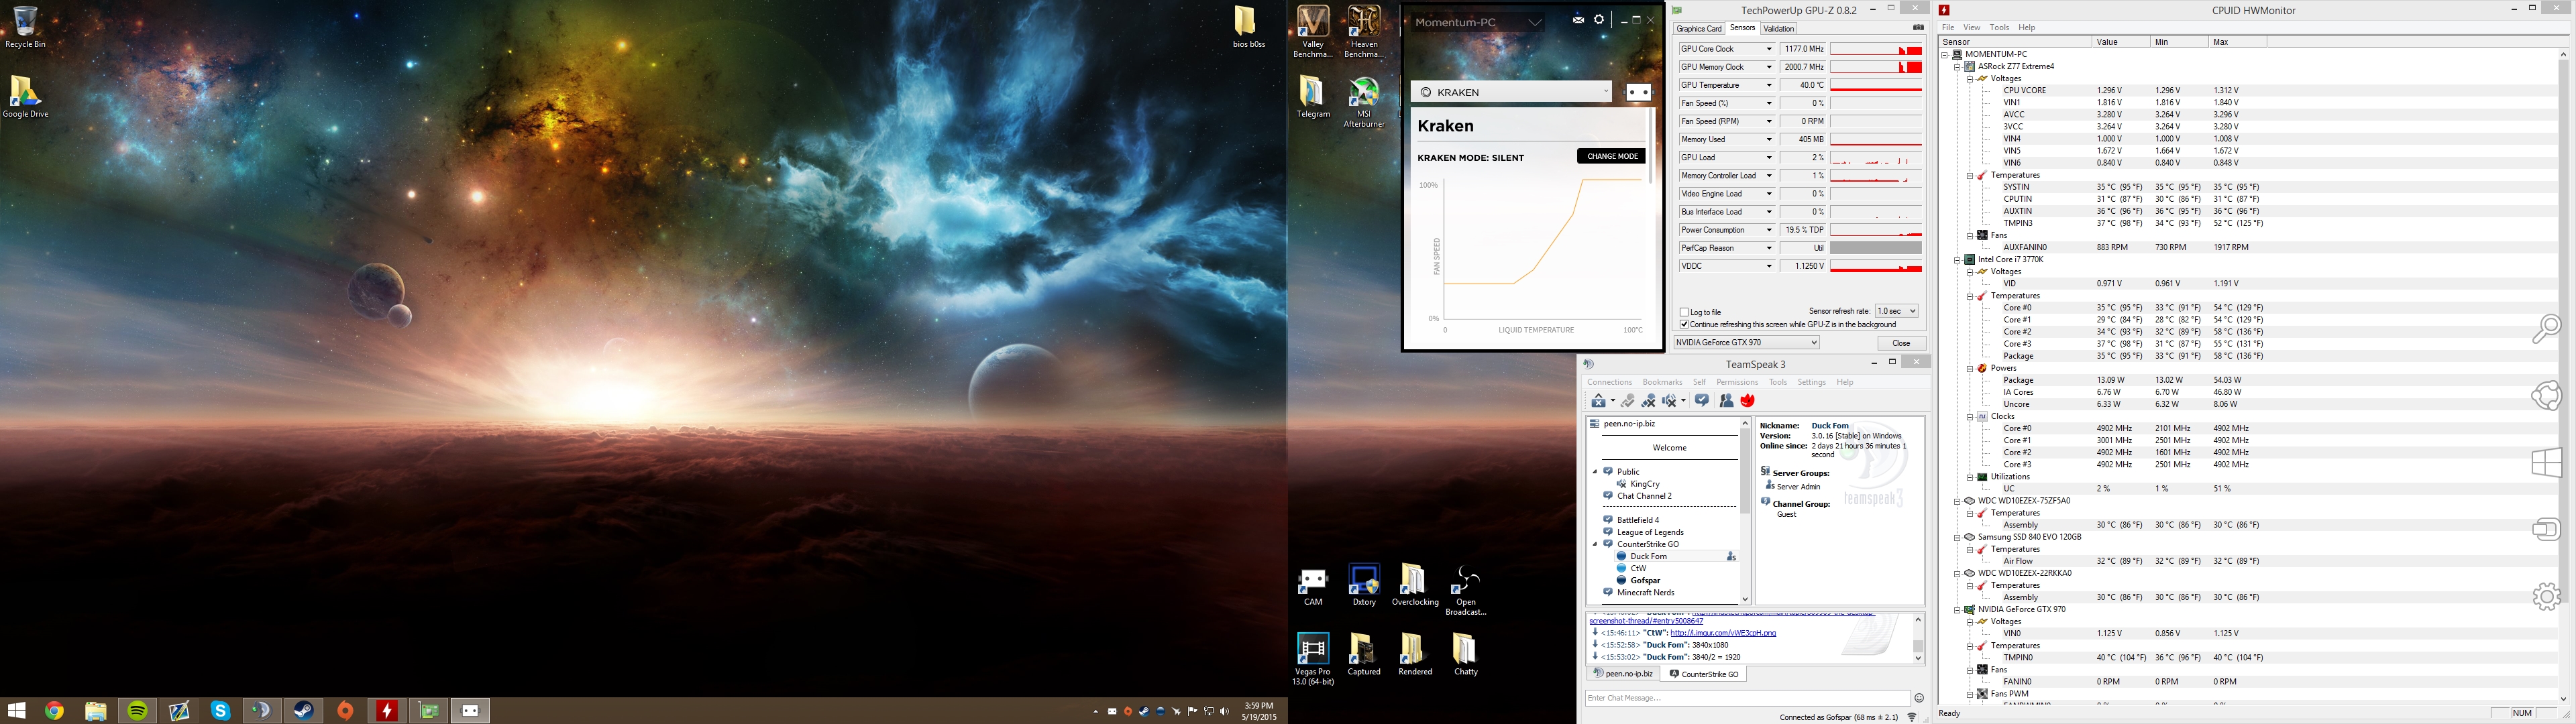Open Spotify from the taskbar
The height and width of the screenshot is (724, 2576).
coord(138,711)
